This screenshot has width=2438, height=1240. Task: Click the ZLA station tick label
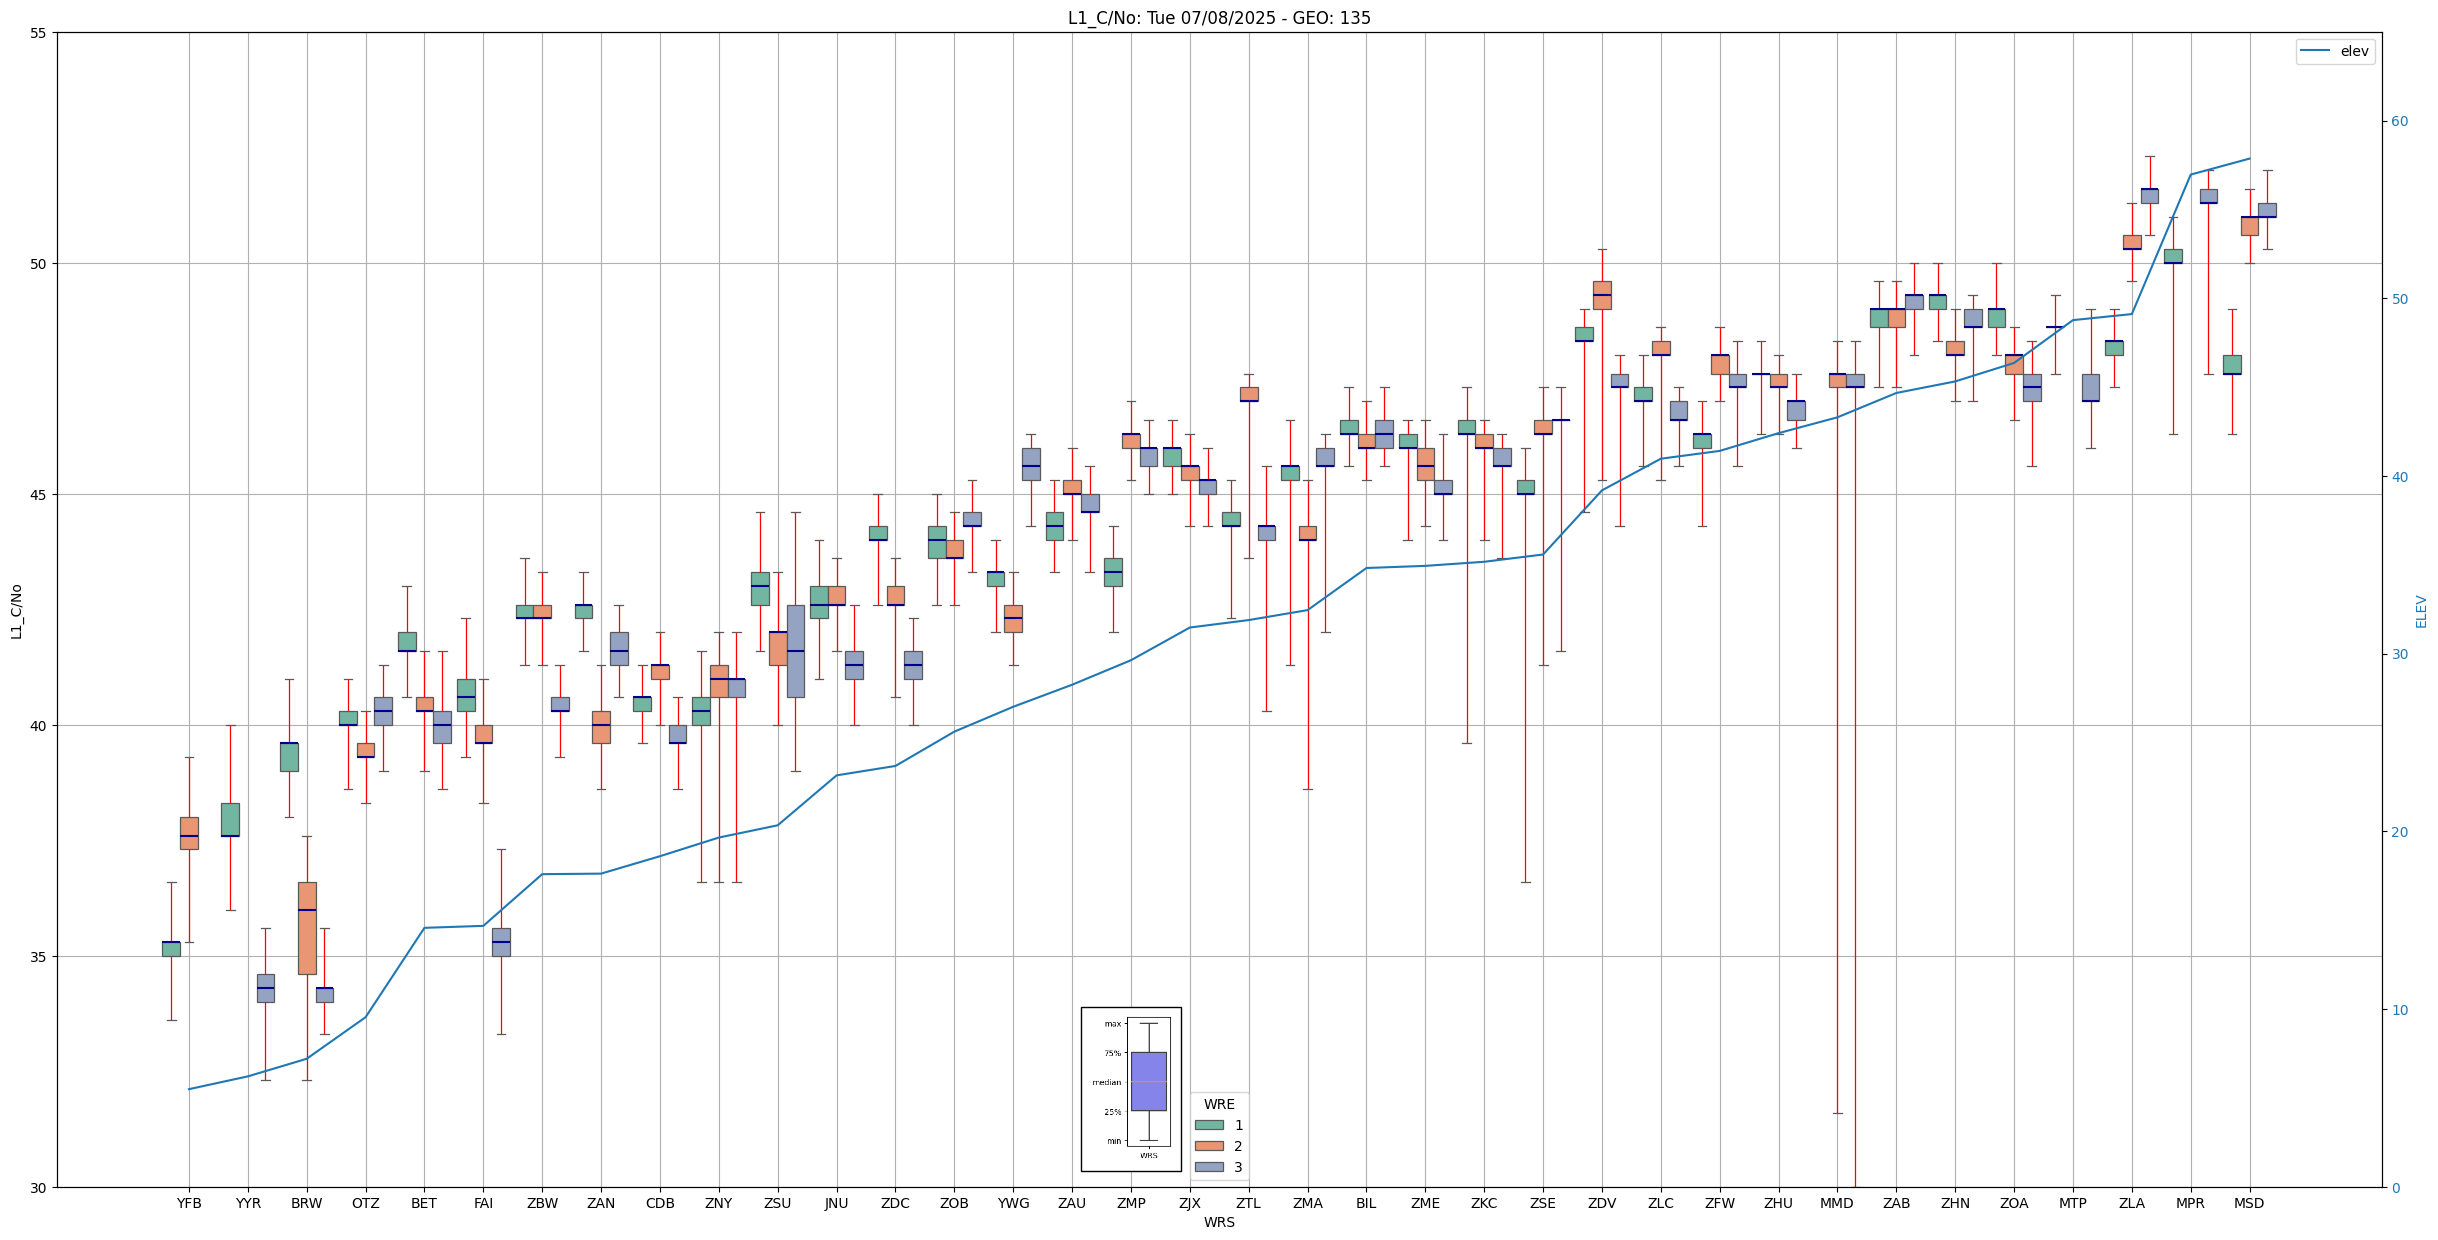coord(2132,1203)
